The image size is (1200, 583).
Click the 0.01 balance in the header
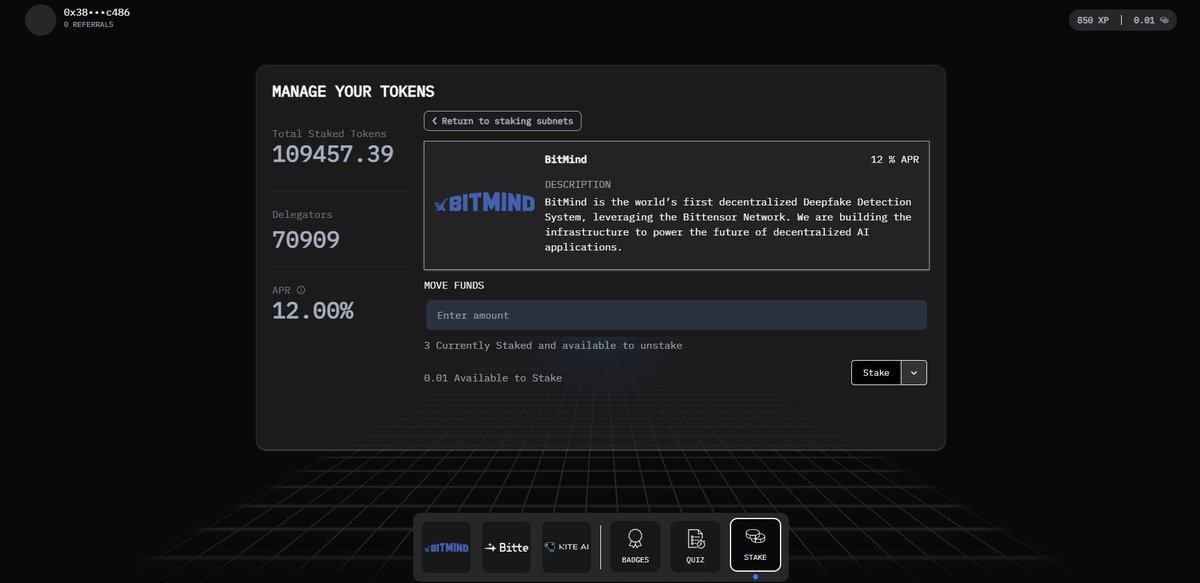tap(1144, 20)
